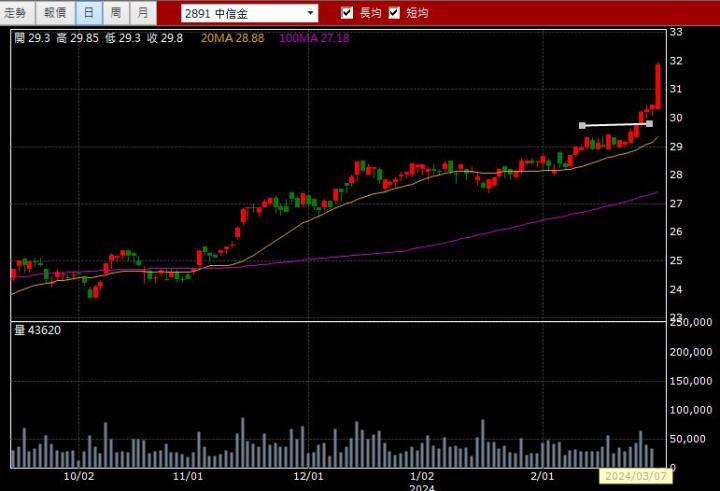The image size is (720, 491).
Task: Click the 12/01 date axis label
Action: click(x=308, y=476)
